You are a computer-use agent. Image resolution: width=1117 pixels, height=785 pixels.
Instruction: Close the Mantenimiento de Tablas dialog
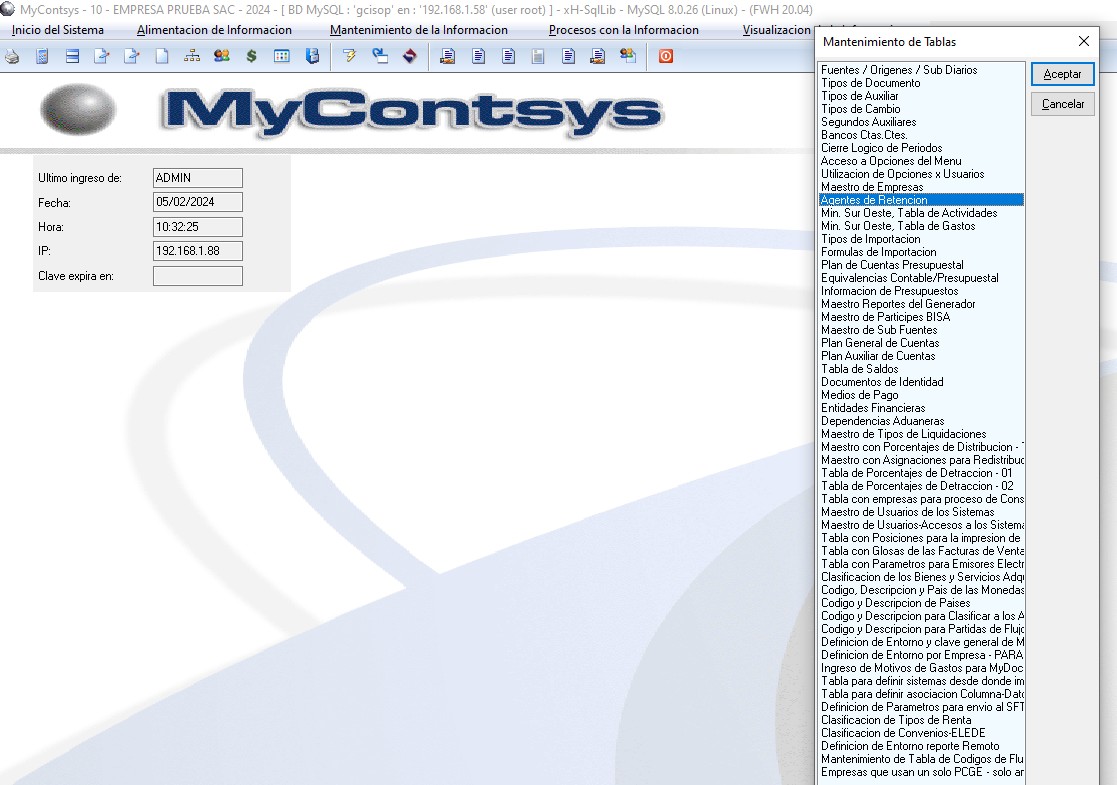(x=1083, y=42)
